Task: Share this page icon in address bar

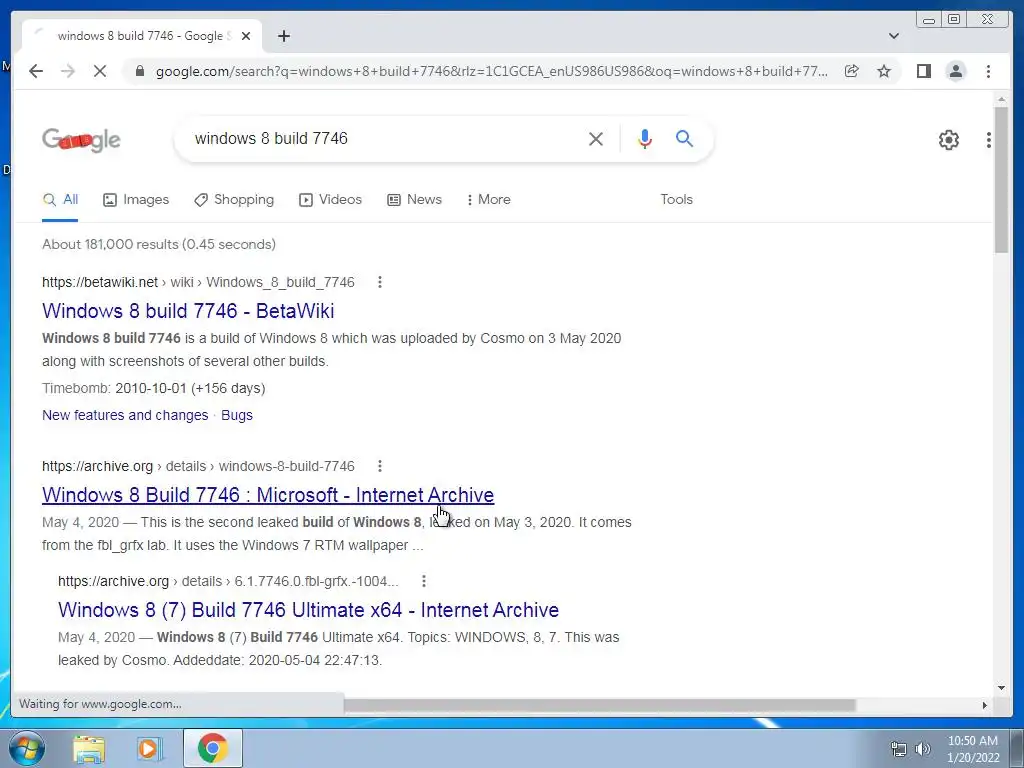Action: [852, 71]
